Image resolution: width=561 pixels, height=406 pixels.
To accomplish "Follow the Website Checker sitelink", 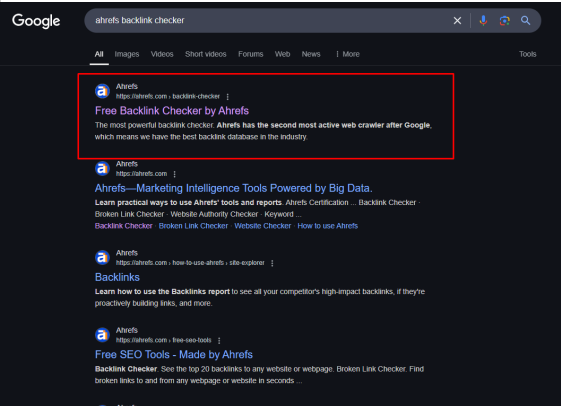I will [x=263, y=226].
